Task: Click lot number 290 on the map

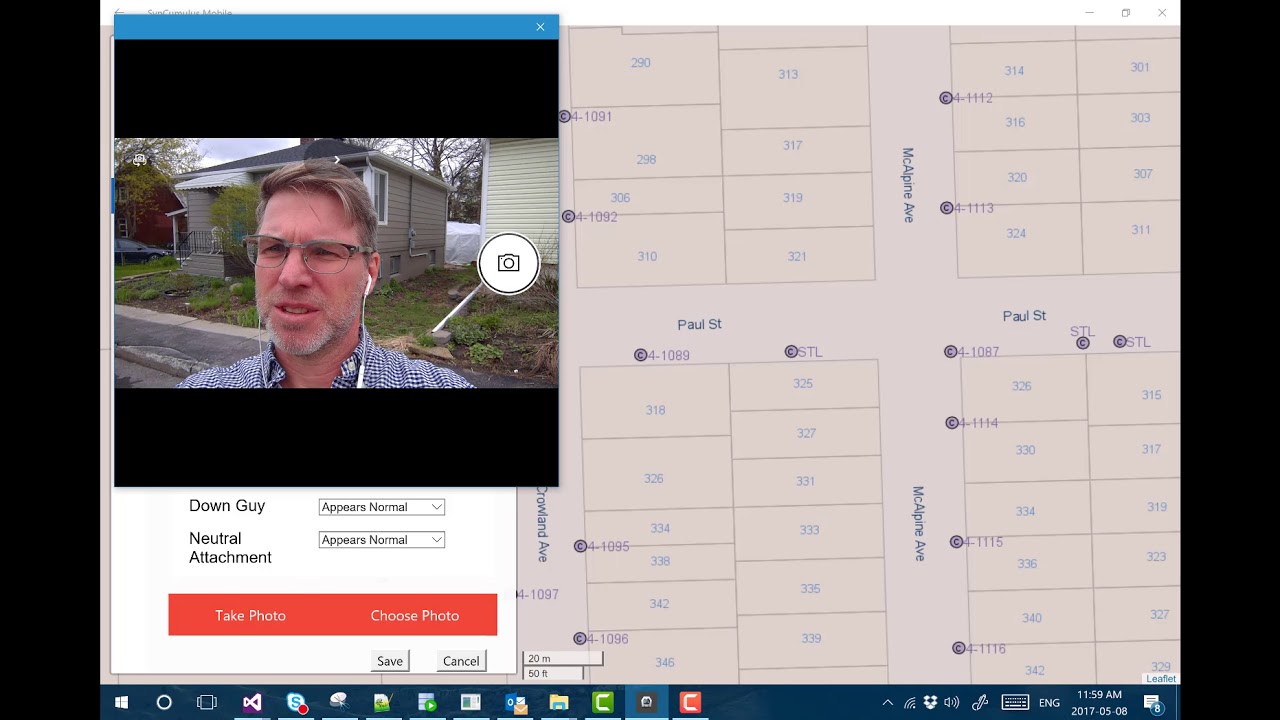Action: coord(641,63)
